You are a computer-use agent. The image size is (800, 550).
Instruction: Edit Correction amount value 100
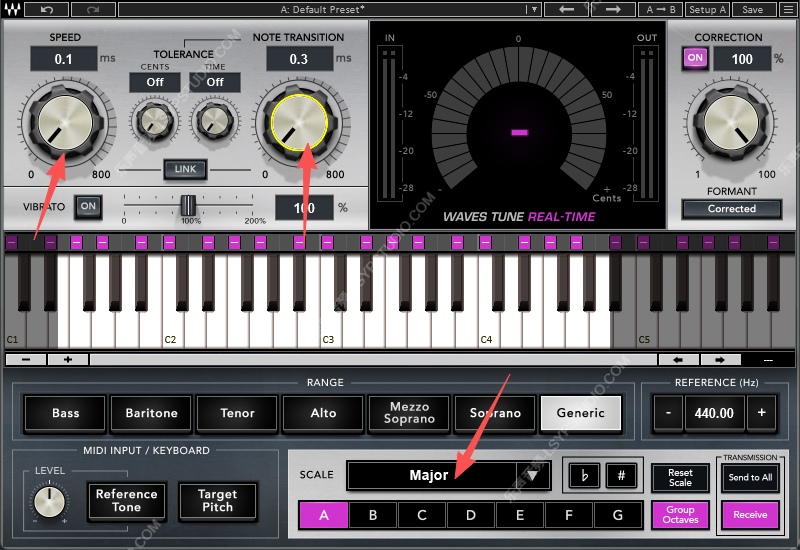(742, 59)
